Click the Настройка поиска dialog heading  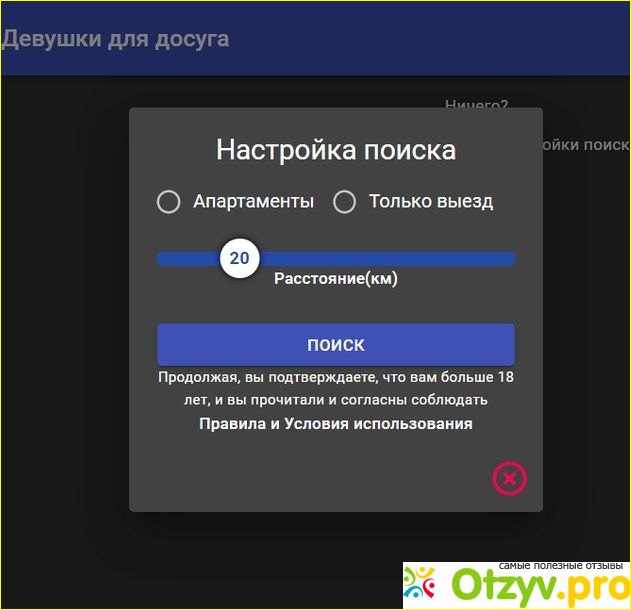[336, 150]
